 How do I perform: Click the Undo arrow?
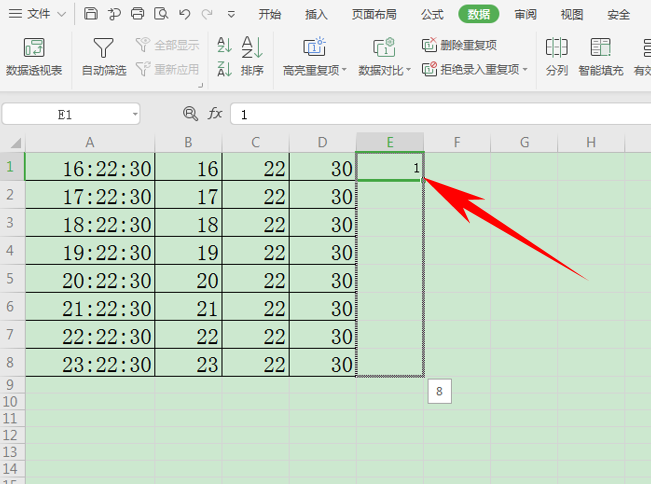pyautogui.click(x=184, y=15)
